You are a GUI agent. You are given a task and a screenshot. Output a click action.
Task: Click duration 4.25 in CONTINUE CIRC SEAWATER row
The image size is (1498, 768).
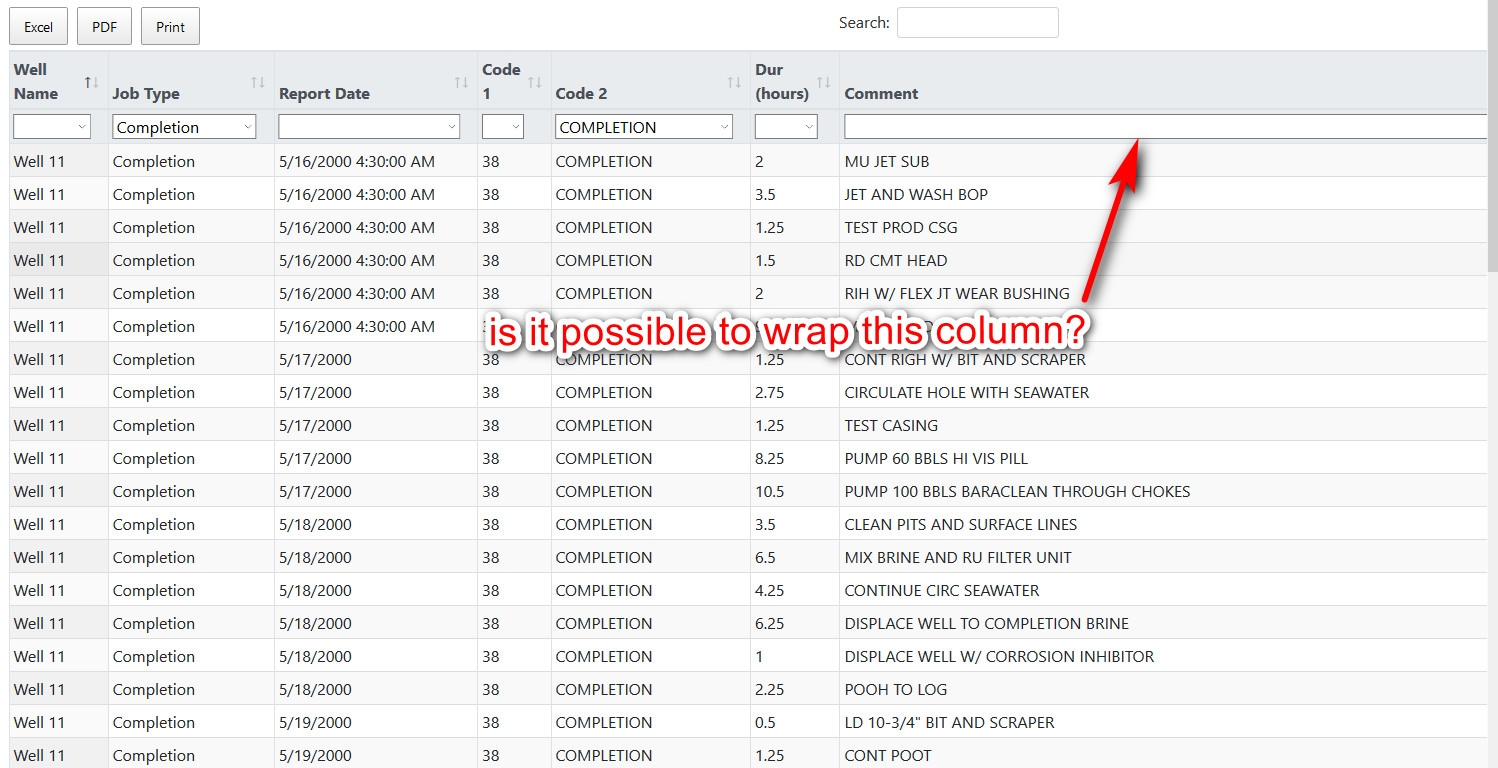coord(770,590)
